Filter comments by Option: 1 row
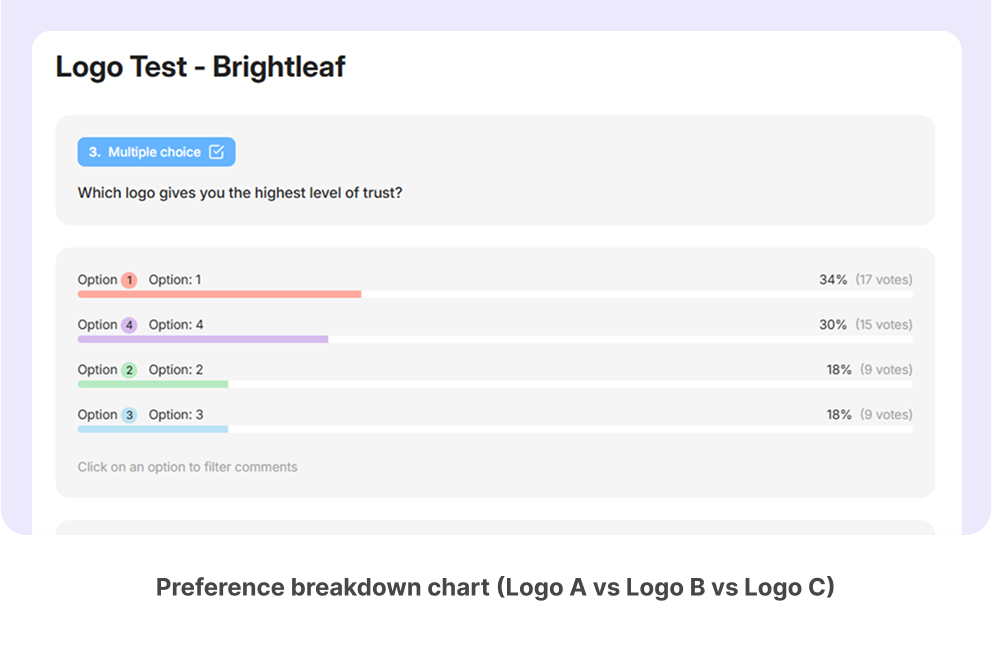Viewport: 992px width, 646px height. (495, 285)
